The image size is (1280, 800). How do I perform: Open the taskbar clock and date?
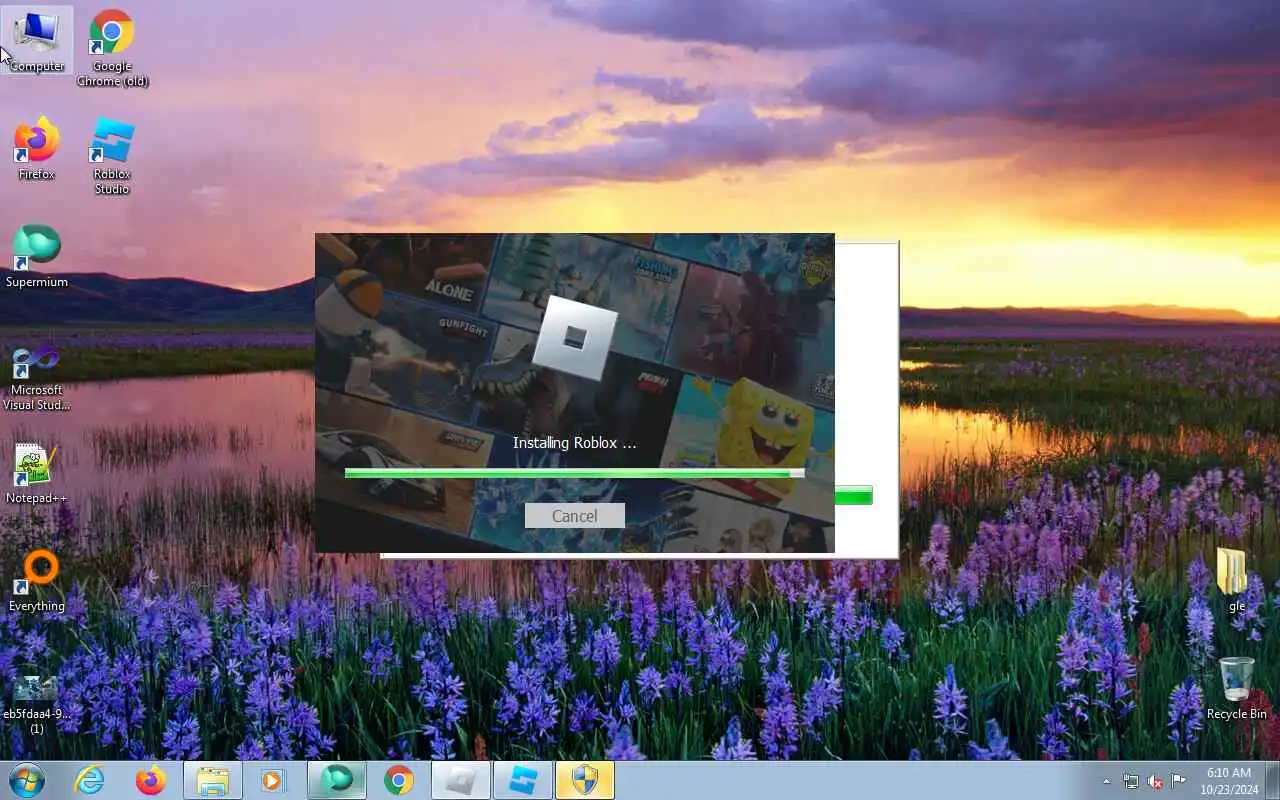tap(1229, 781)
